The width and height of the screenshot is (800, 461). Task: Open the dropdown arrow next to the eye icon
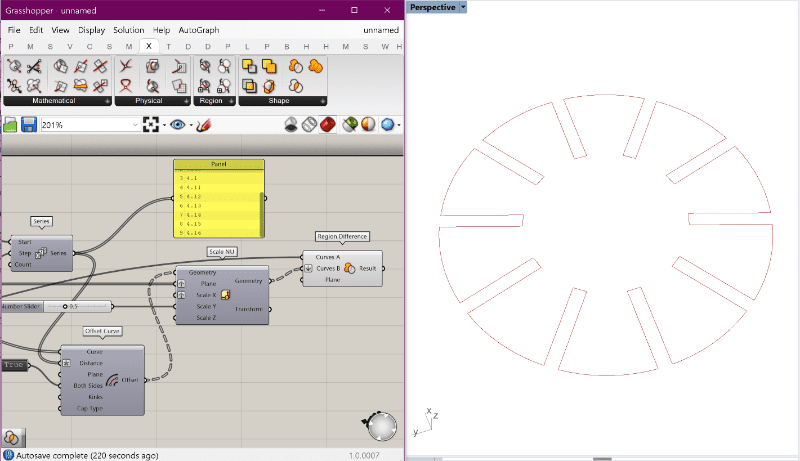pyautogui.click(x=191, y=125)
